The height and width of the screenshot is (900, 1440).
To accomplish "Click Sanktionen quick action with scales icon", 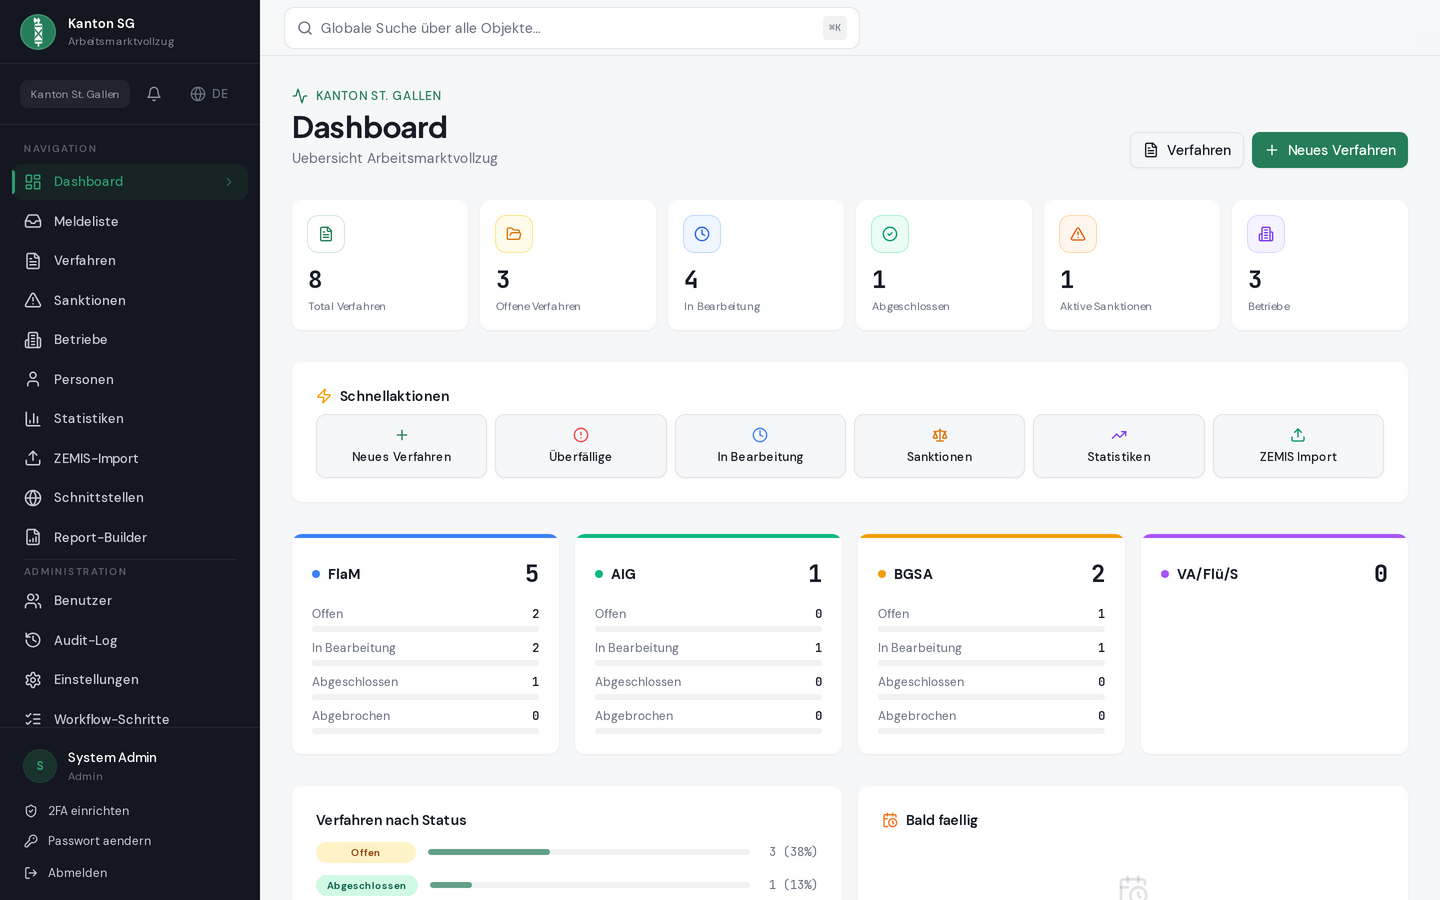I will 940,446.
